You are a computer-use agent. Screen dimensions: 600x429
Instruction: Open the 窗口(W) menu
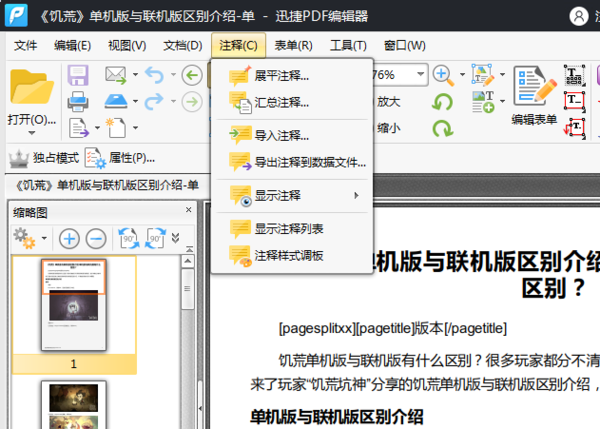pos(404,46)
